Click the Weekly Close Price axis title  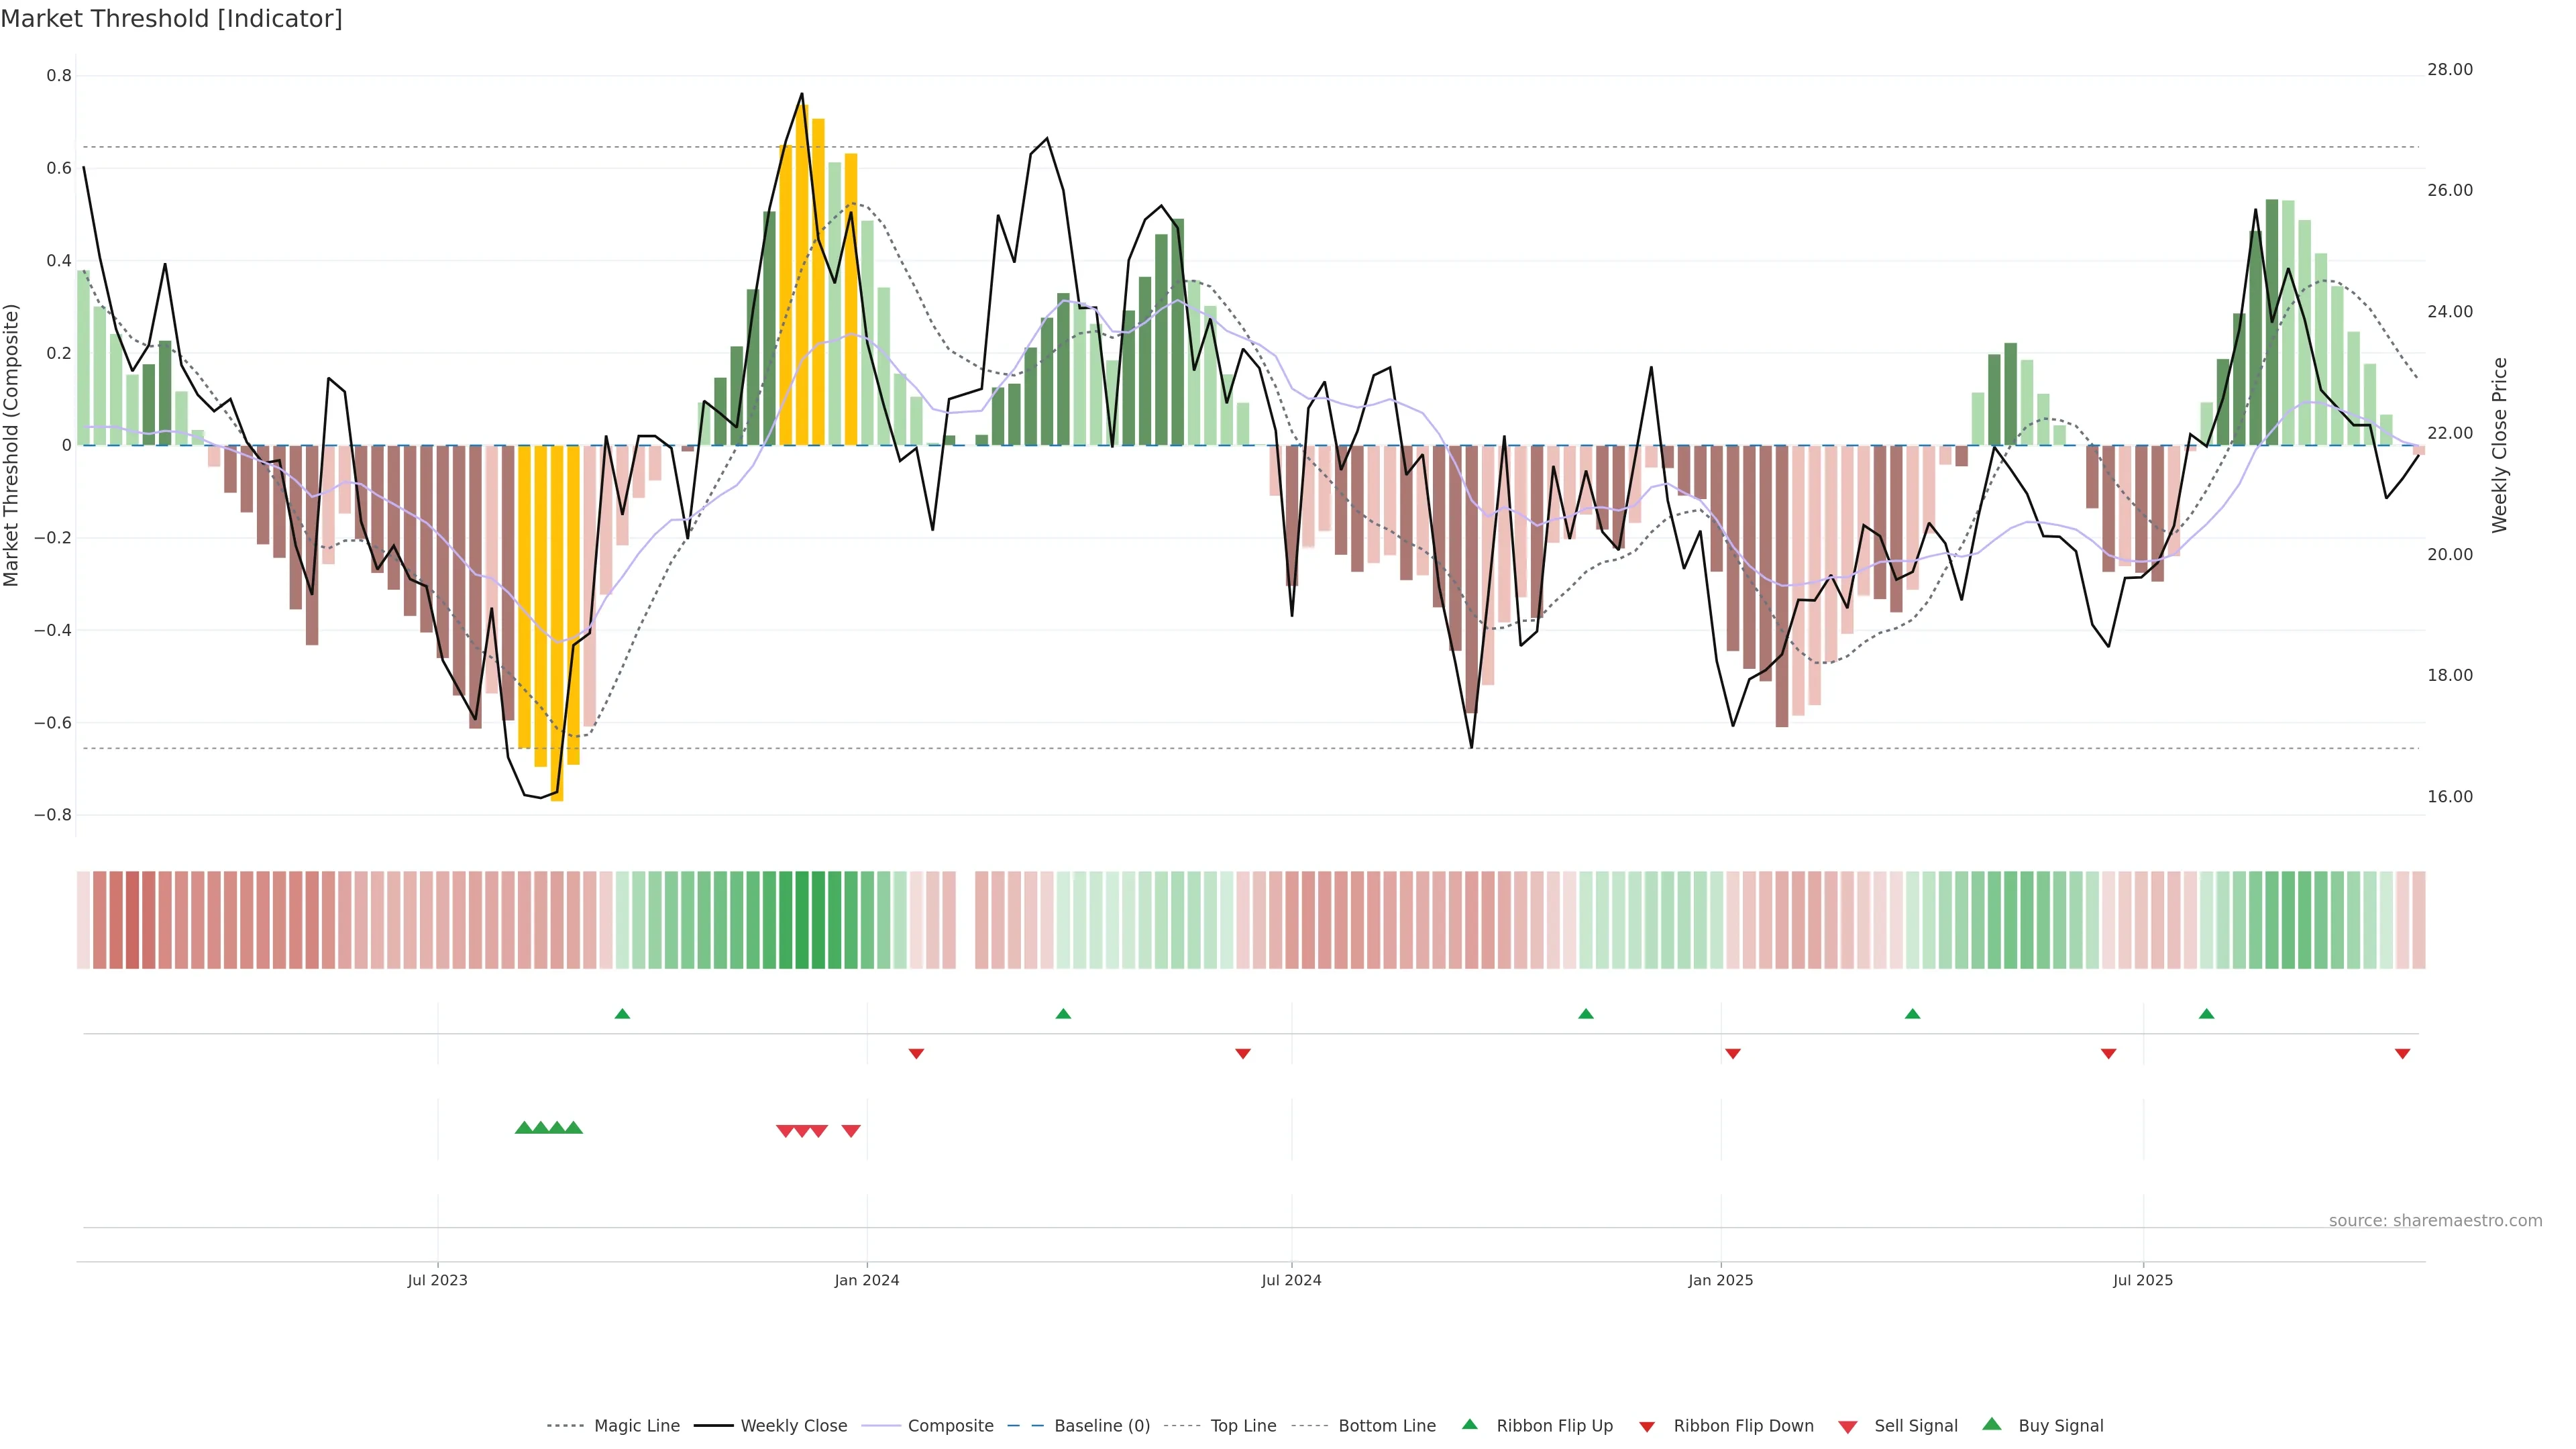[2500, 445]
